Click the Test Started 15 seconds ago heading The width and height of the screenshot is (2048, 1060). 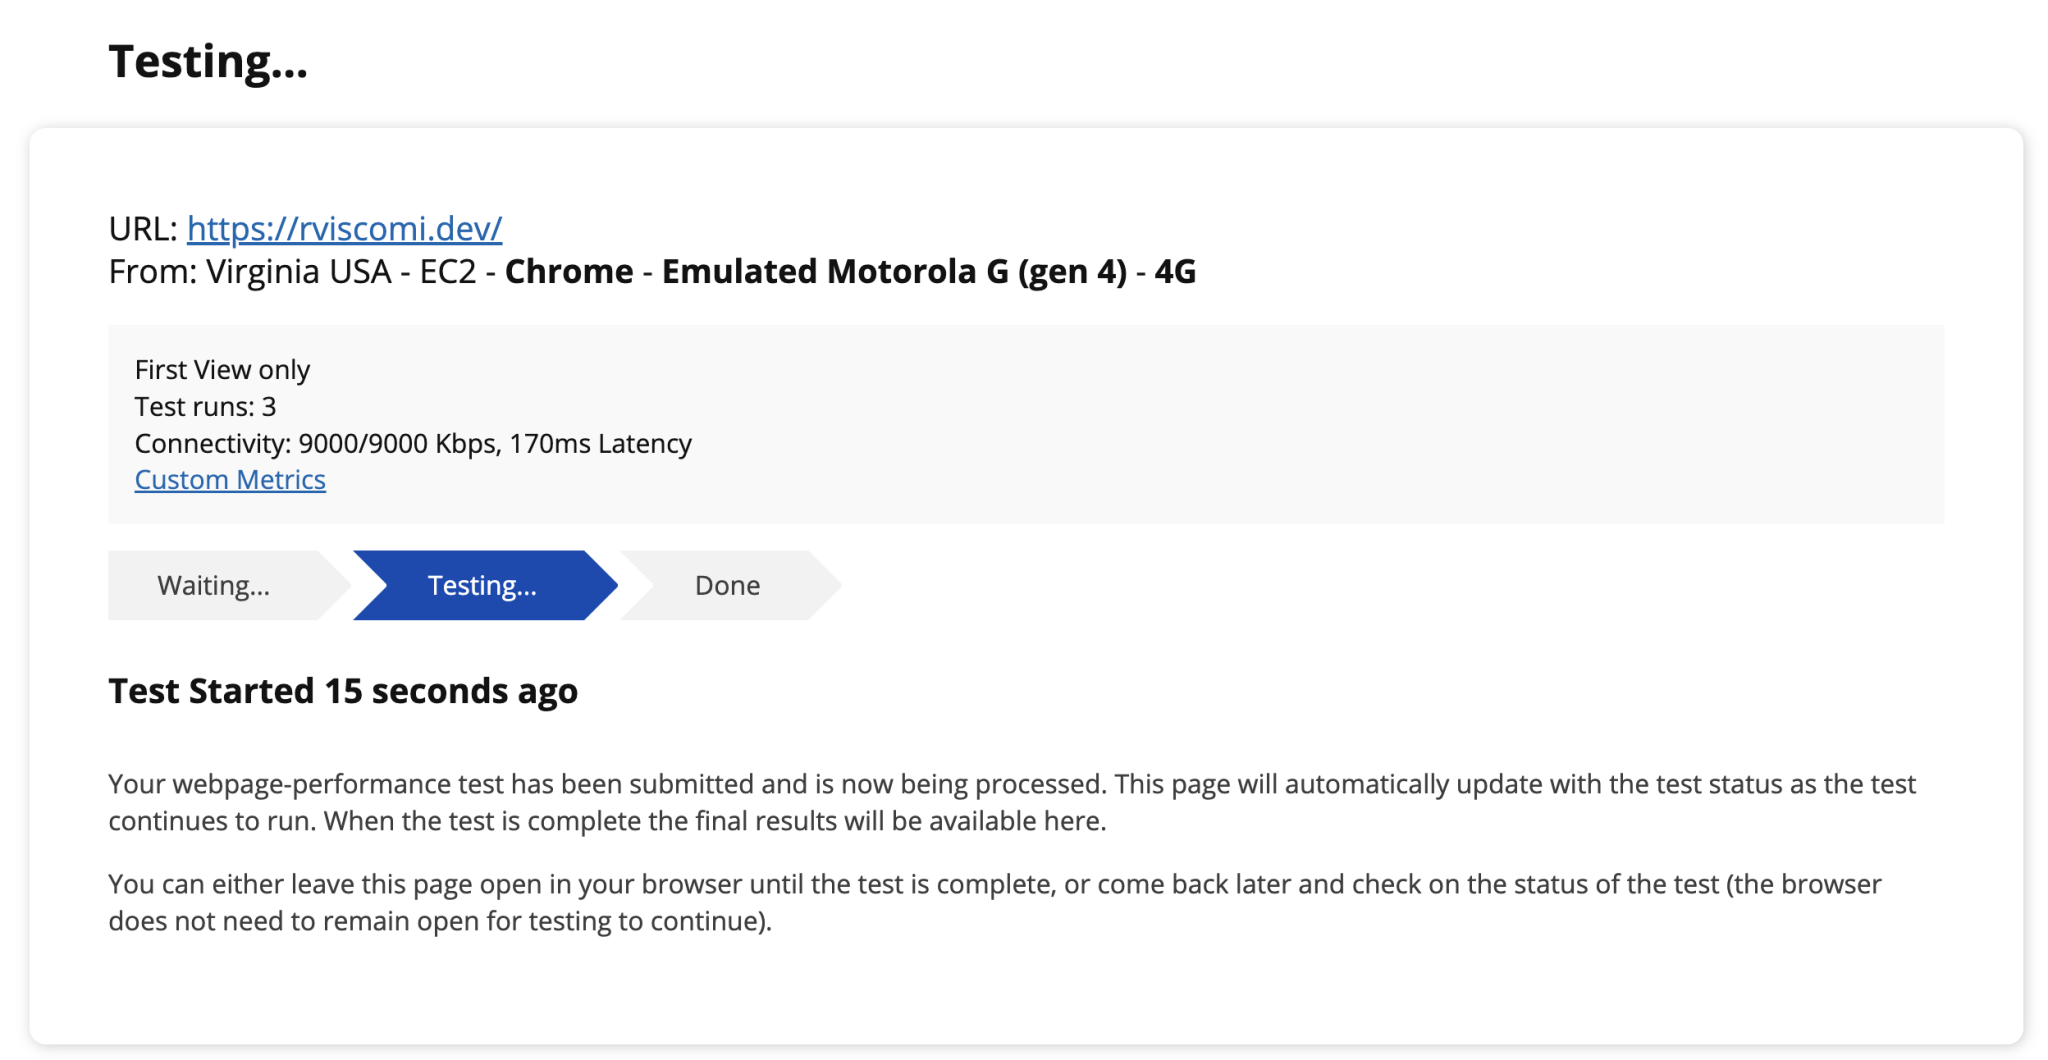(343, 691)
